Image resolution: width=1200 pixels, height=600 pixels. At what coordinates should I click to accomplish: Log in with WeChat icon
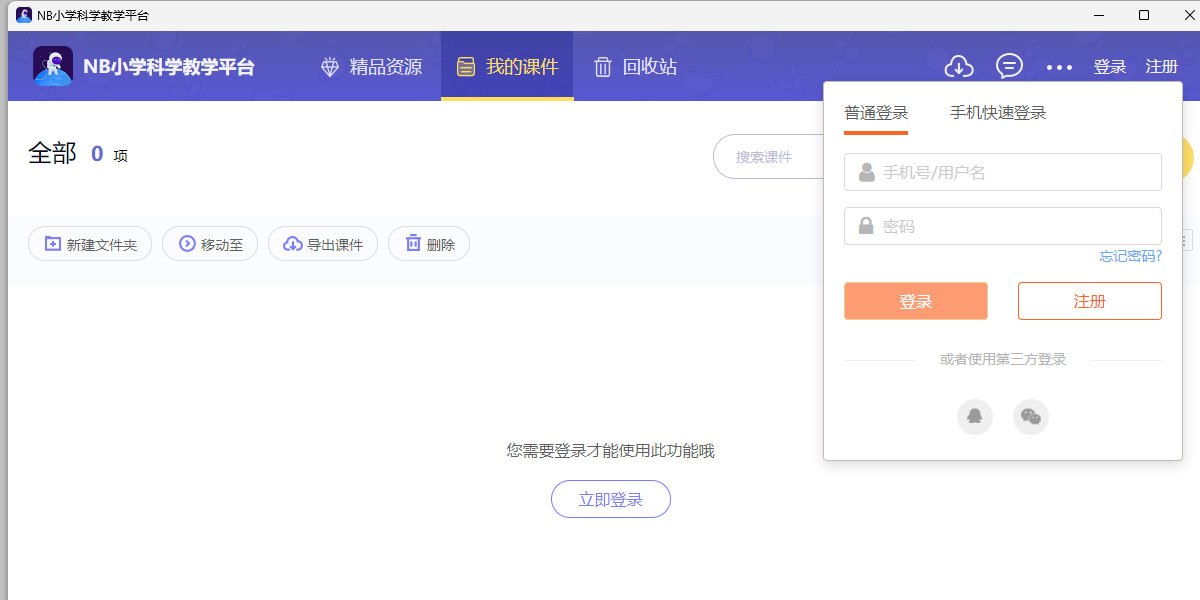1031,416
